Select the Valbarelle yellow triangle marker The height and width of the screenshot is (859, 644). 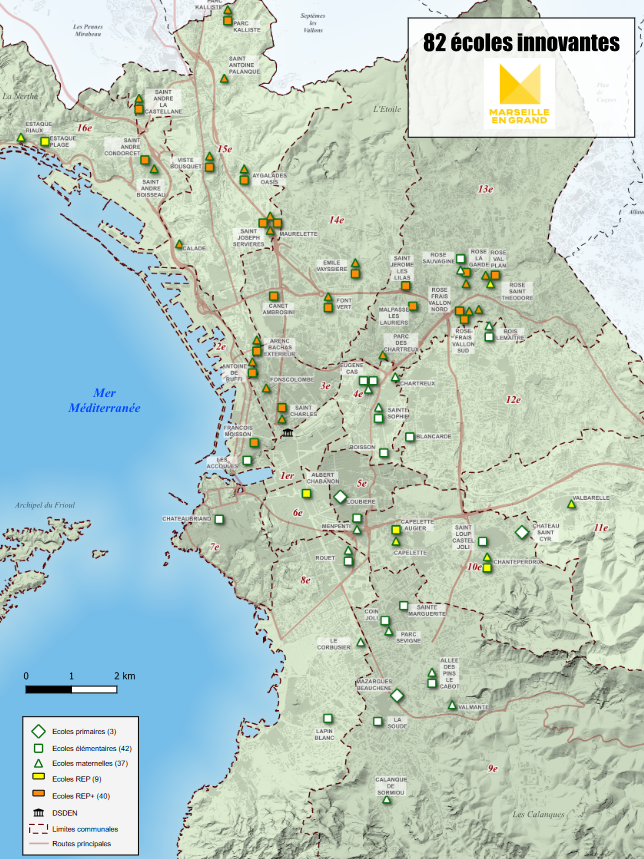(x=571, y=503)
